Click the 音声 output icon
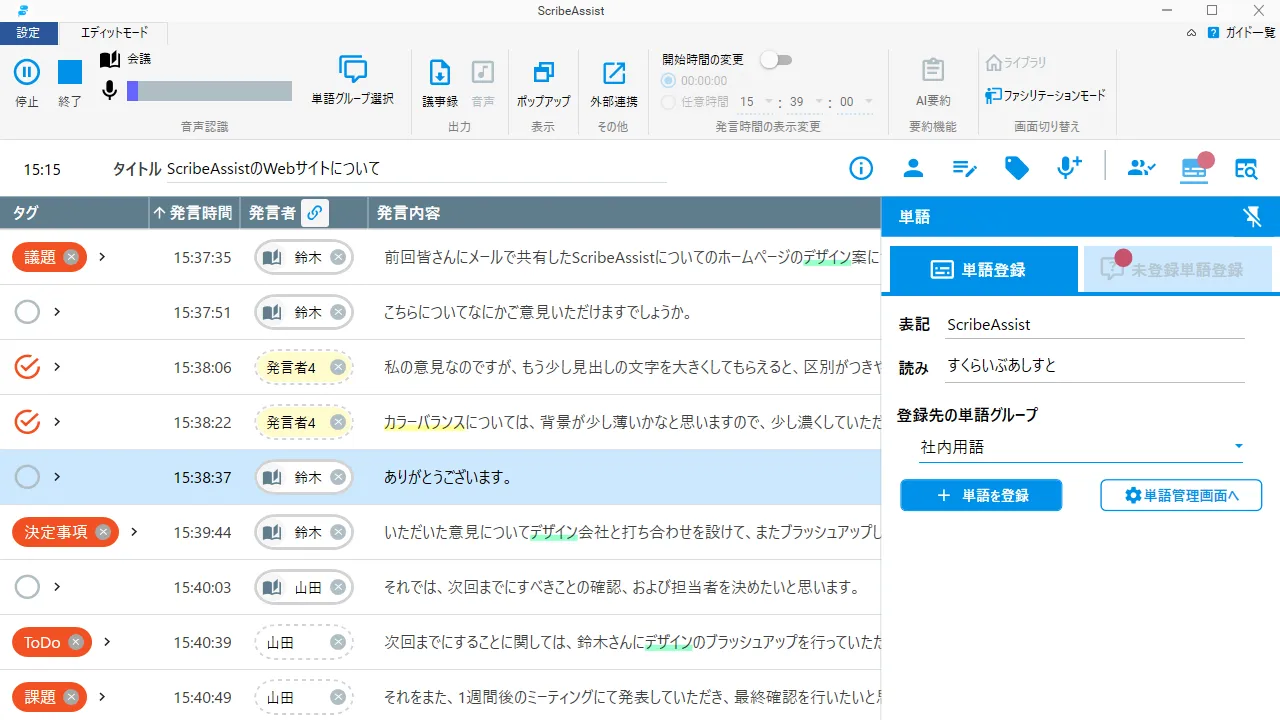 point(483,72)
